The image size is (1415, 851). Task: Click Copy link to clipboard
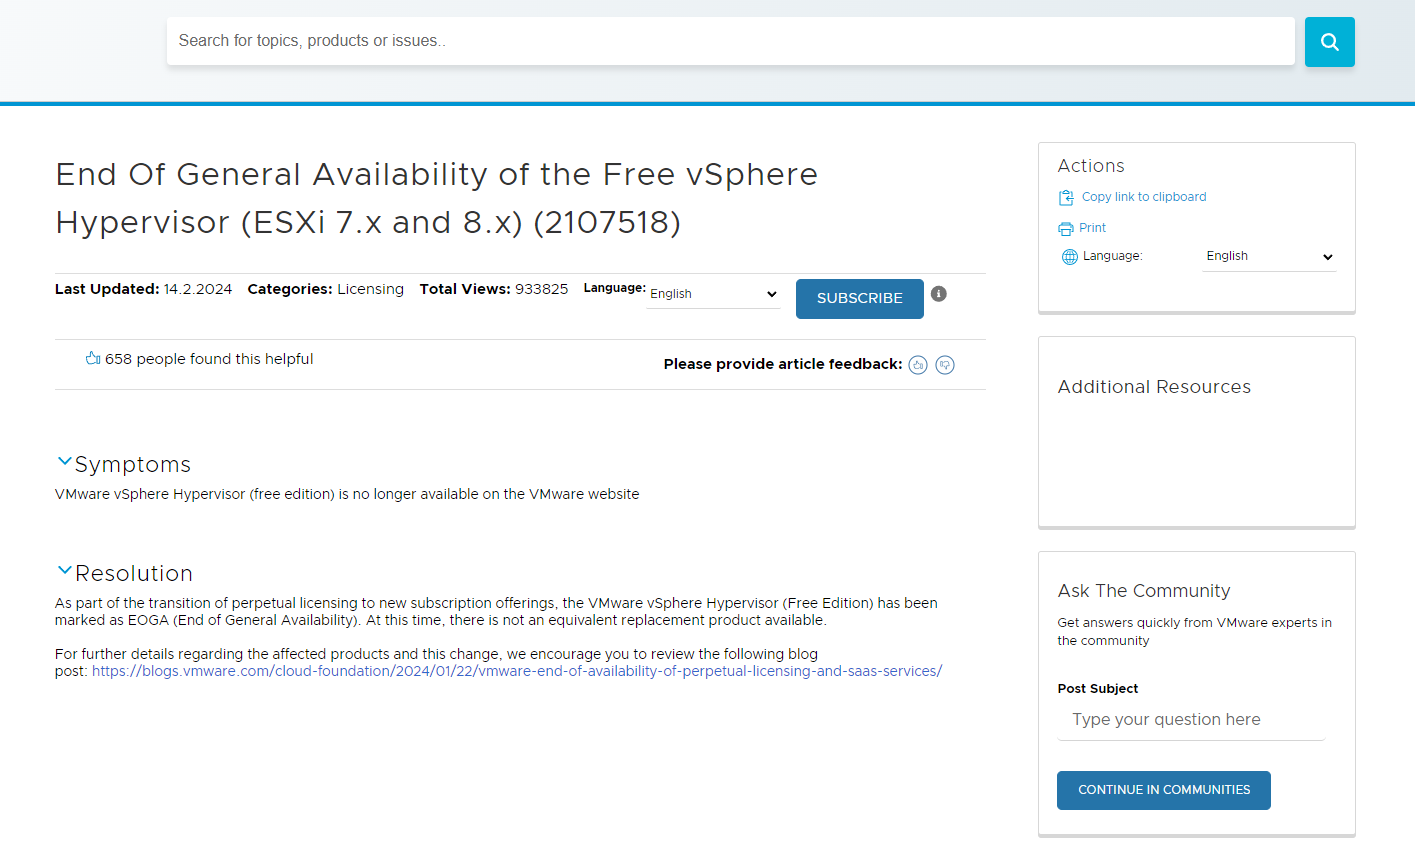click(x=1144, y=197)
